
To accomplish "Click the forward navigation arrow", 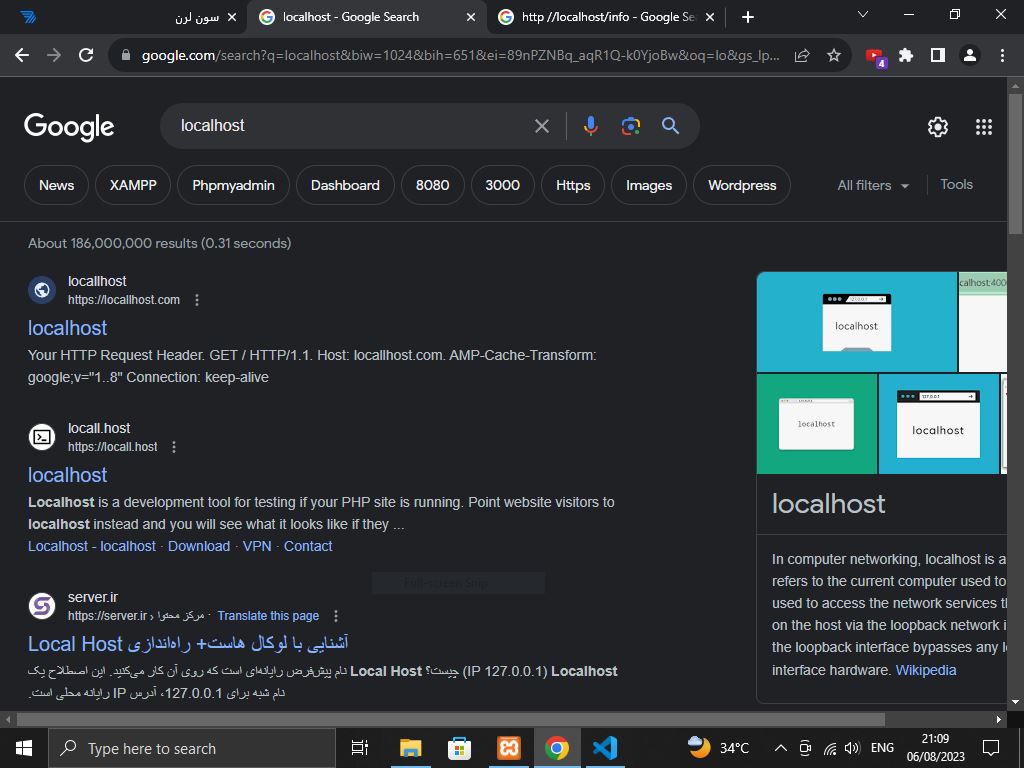I will pyautogui.click(x=54, y=56).
